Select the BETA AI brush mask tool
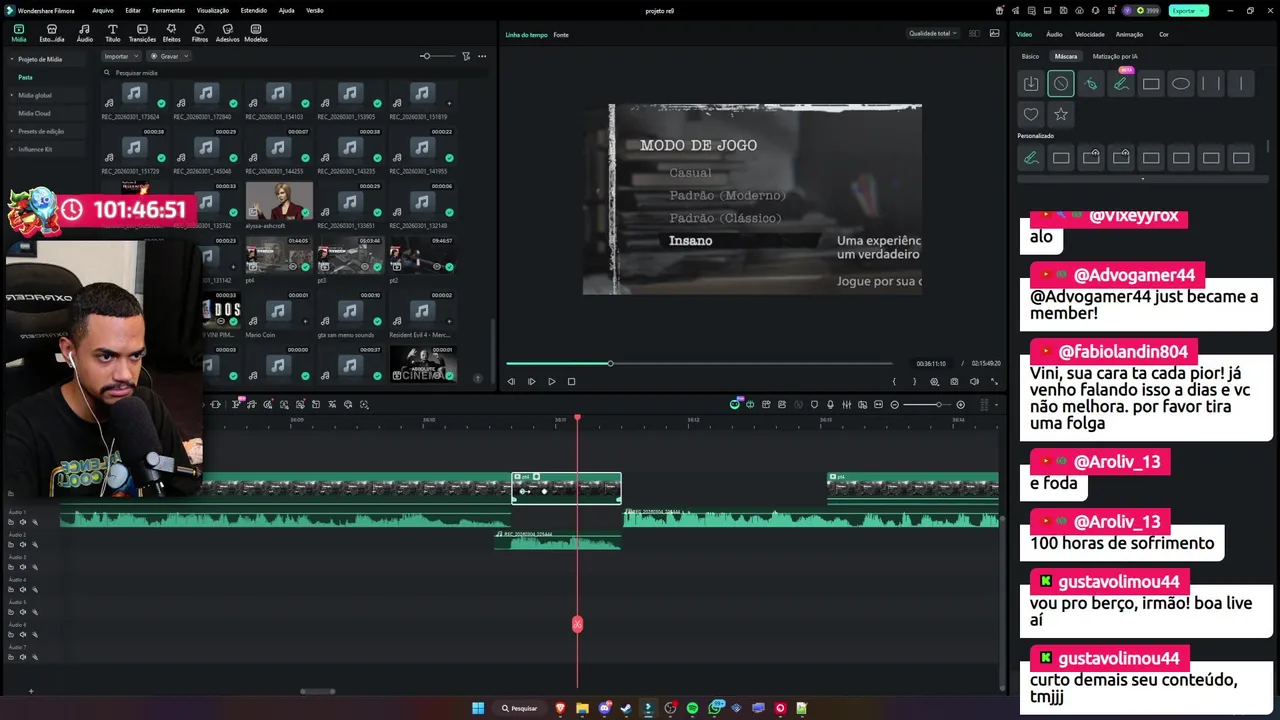 (1121, 84)
